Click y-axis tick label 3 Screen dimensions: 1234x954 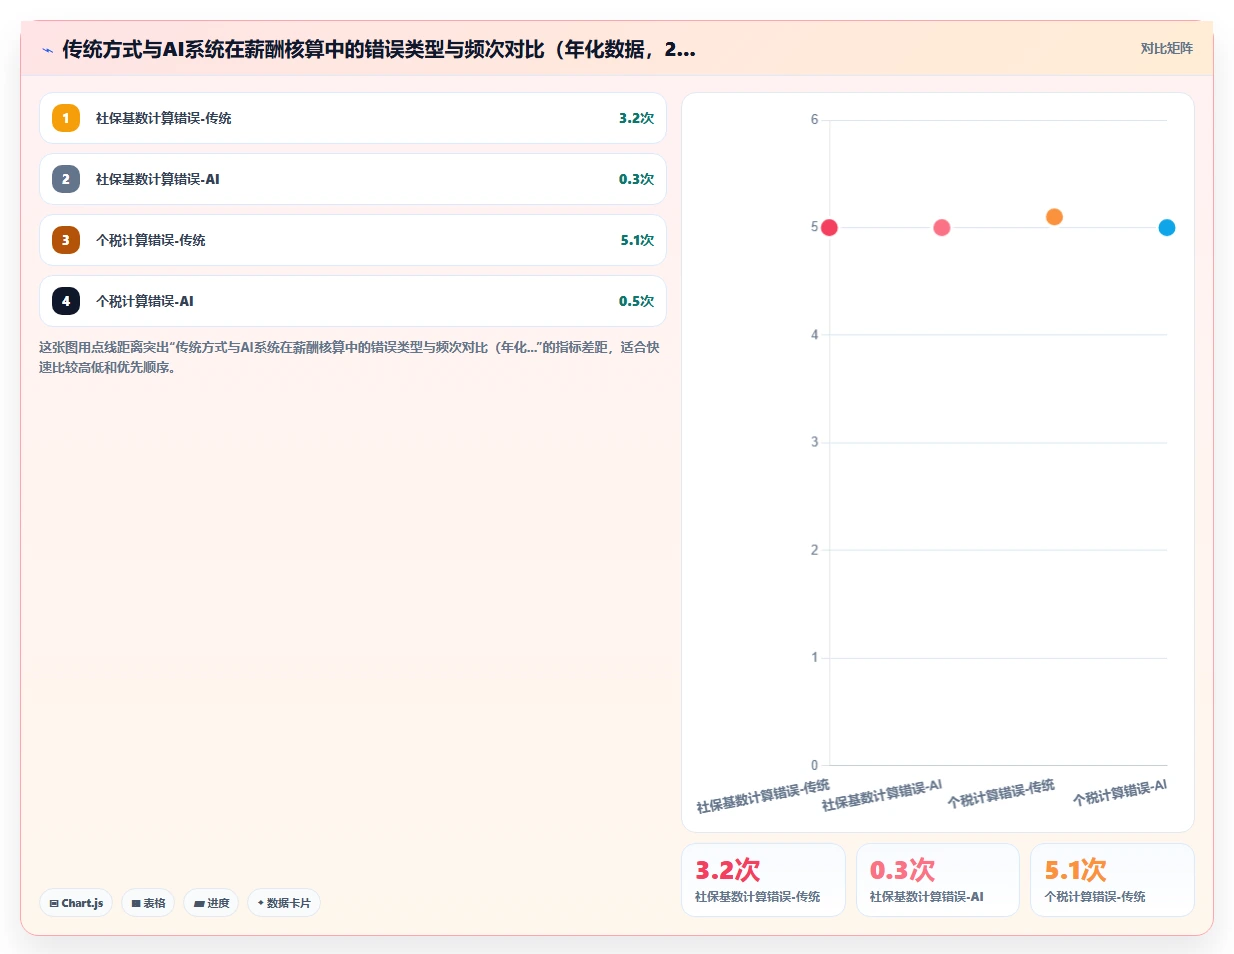[814, 442]
